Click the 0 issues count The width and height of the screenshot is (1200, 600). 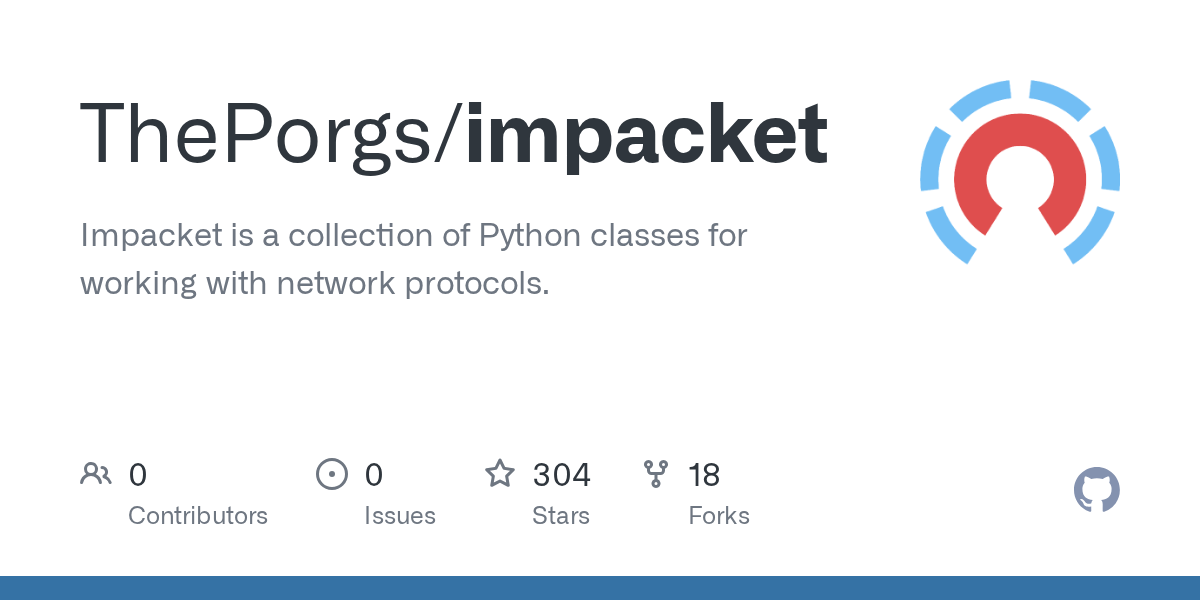point(374,475)
